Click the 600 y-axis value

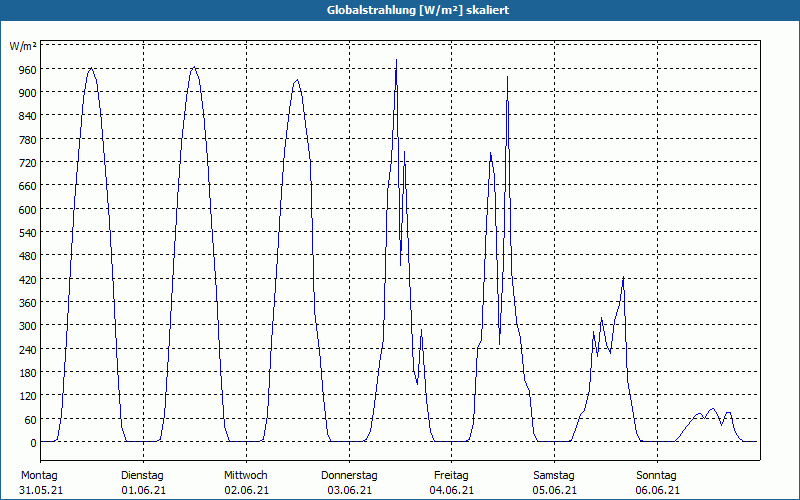(28, 209)
